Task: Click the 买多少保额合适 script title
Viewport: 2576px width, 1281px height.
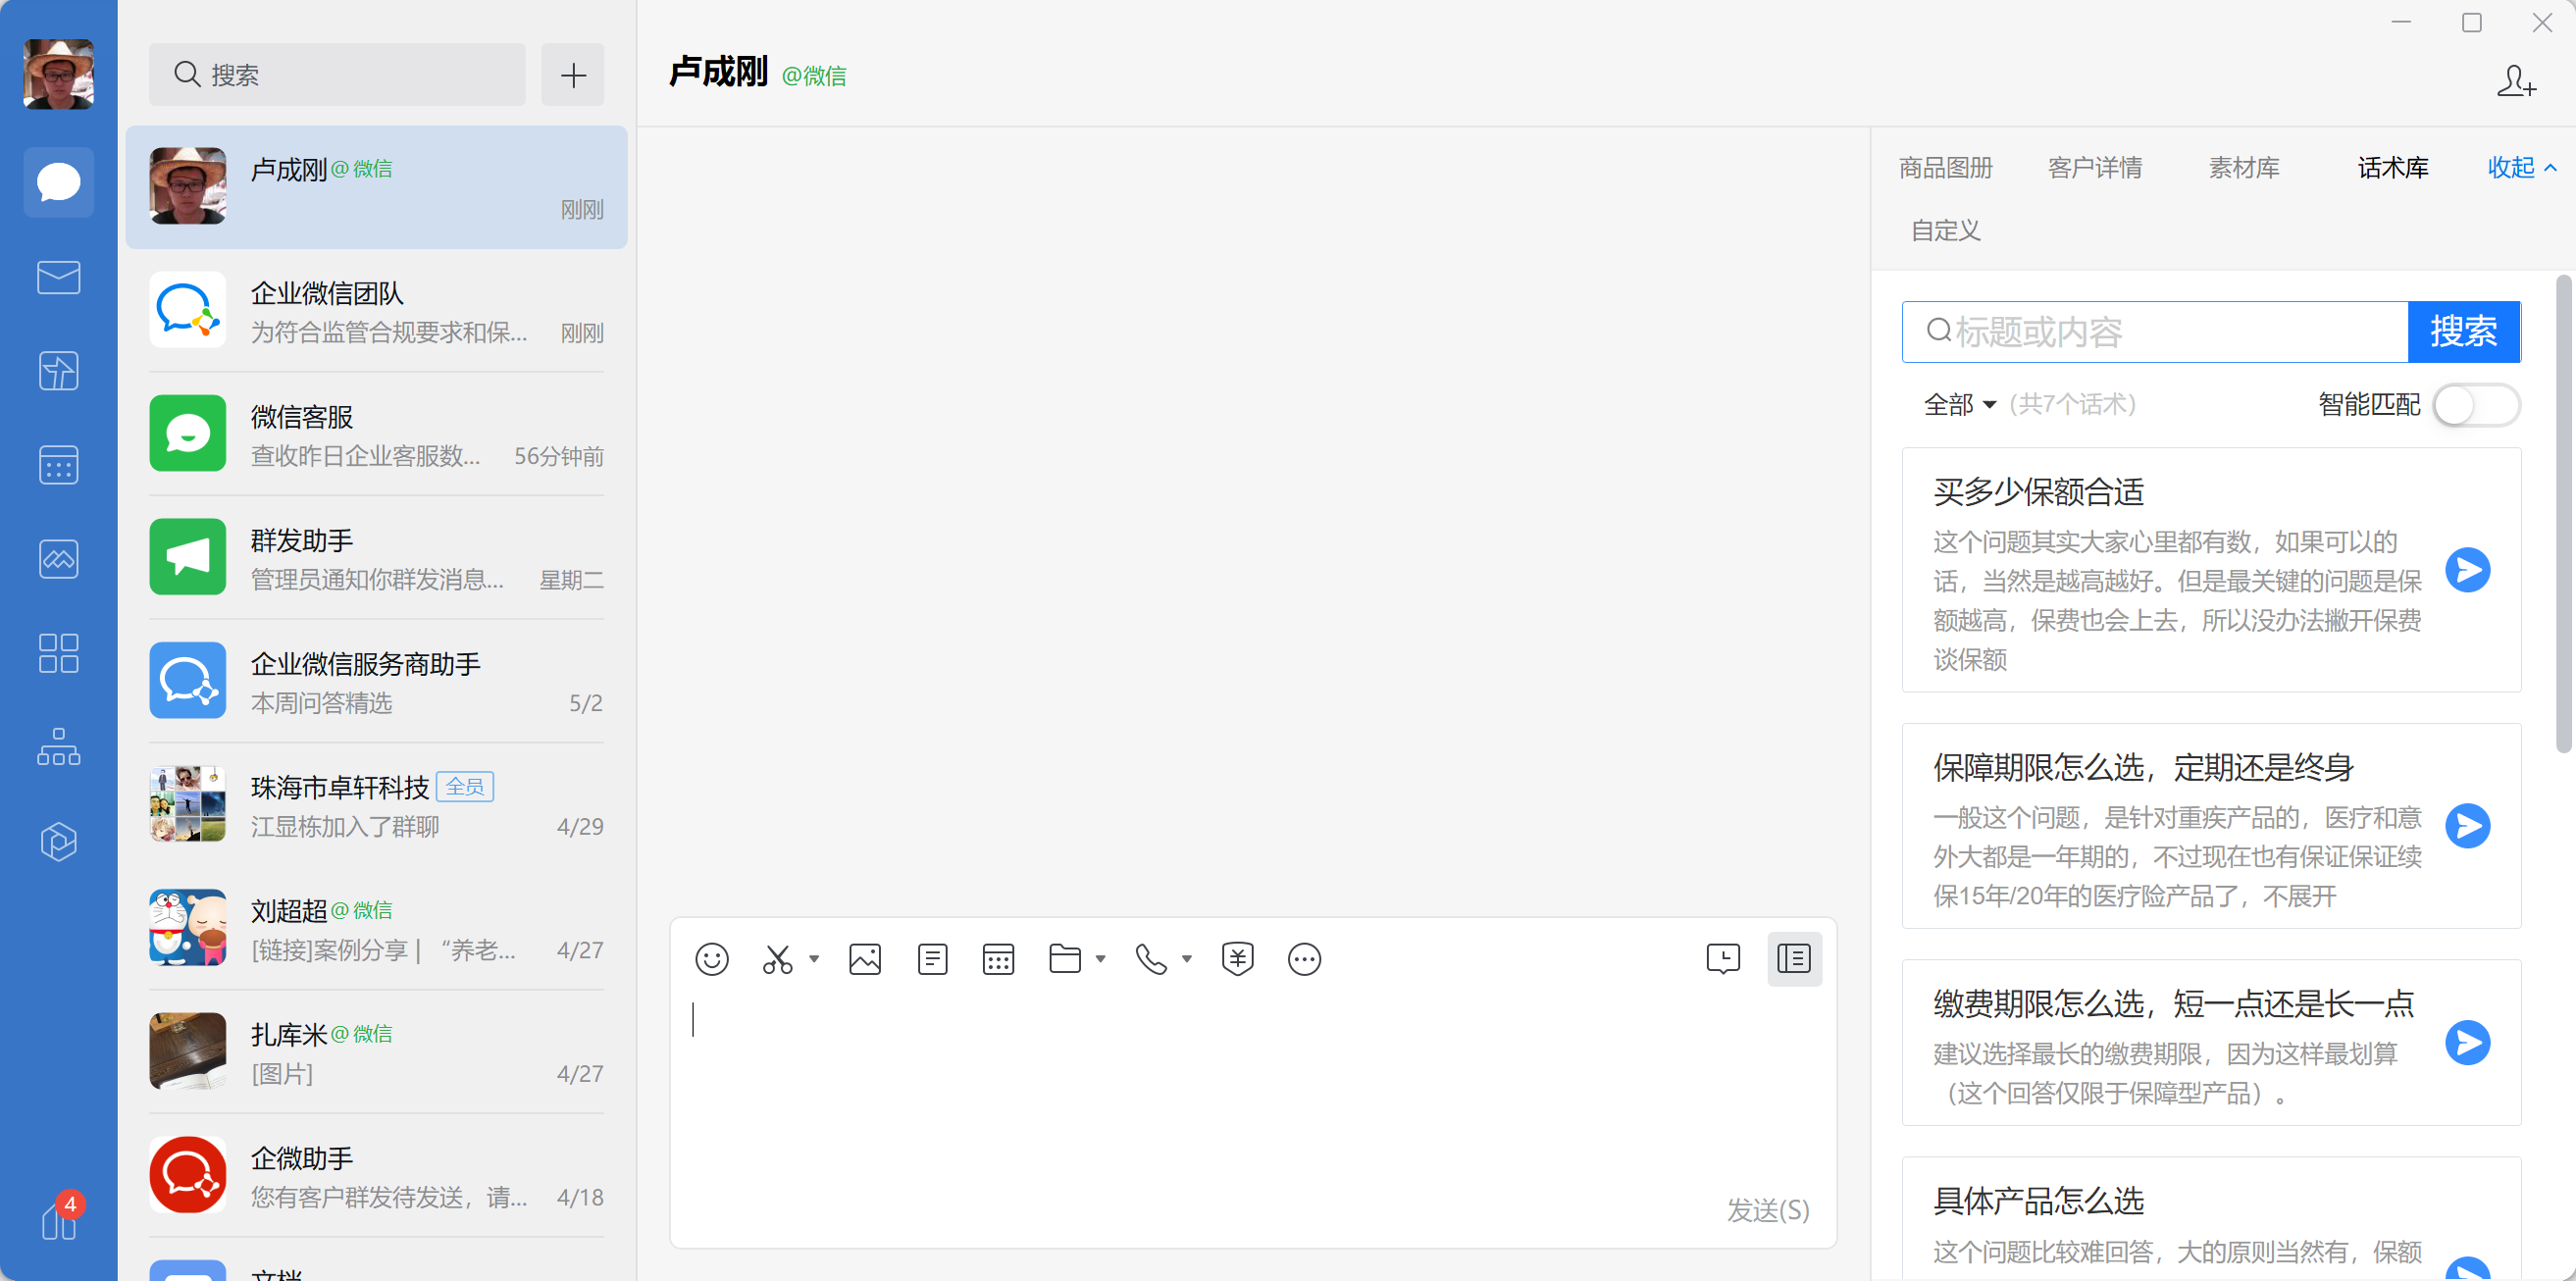Action: click(x=2038, y=492)
